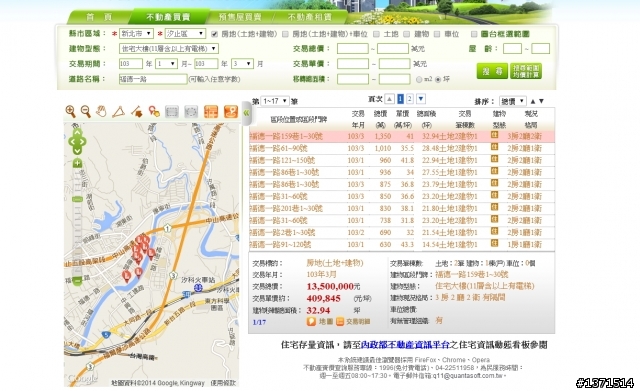Click the 交易總價 minimum input field

(353, 49)
